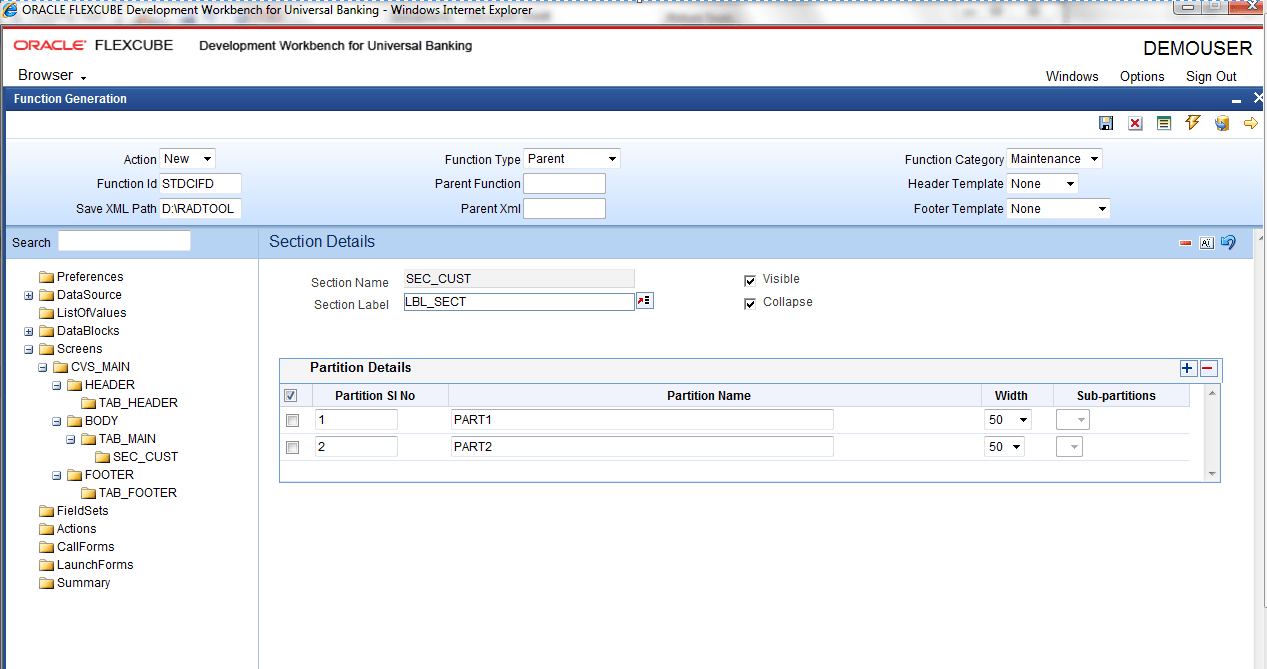Click the Partition Details scroll down arrow

(1212, 474)
